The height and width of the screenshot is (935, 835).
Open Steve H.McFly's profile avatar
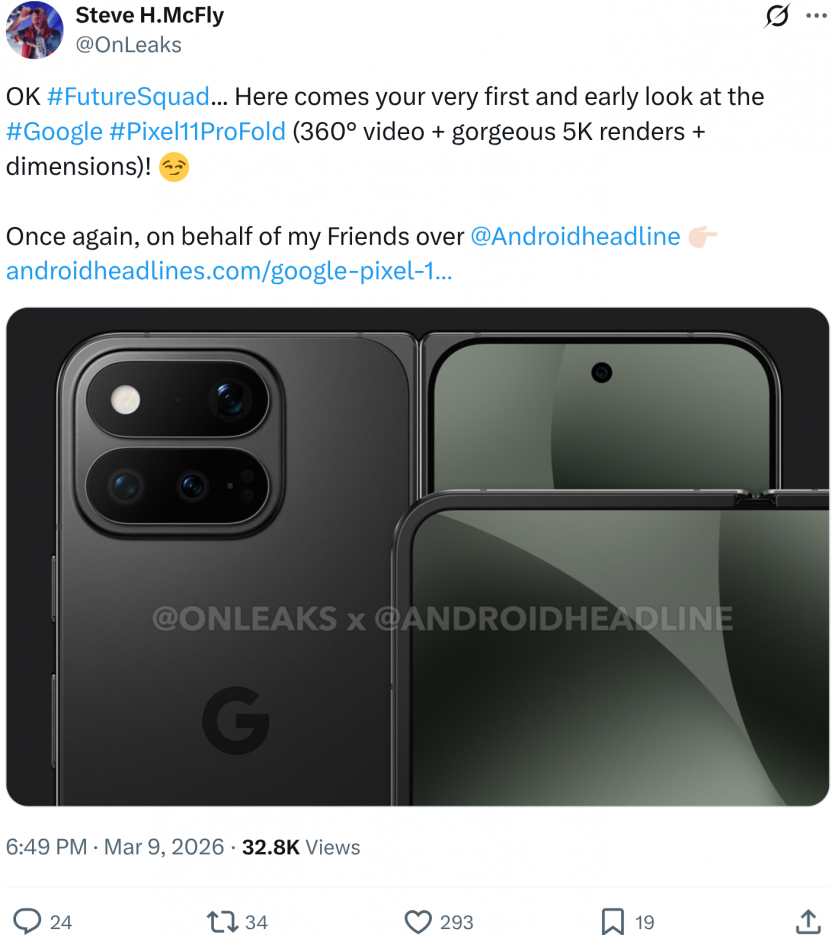[x=35, y=30]
